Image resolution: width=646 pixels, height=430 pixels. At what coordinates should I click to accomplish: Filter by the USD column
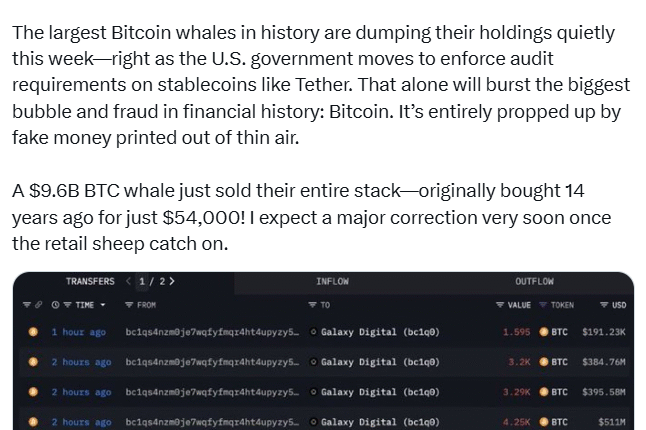[x=604, y=305]
